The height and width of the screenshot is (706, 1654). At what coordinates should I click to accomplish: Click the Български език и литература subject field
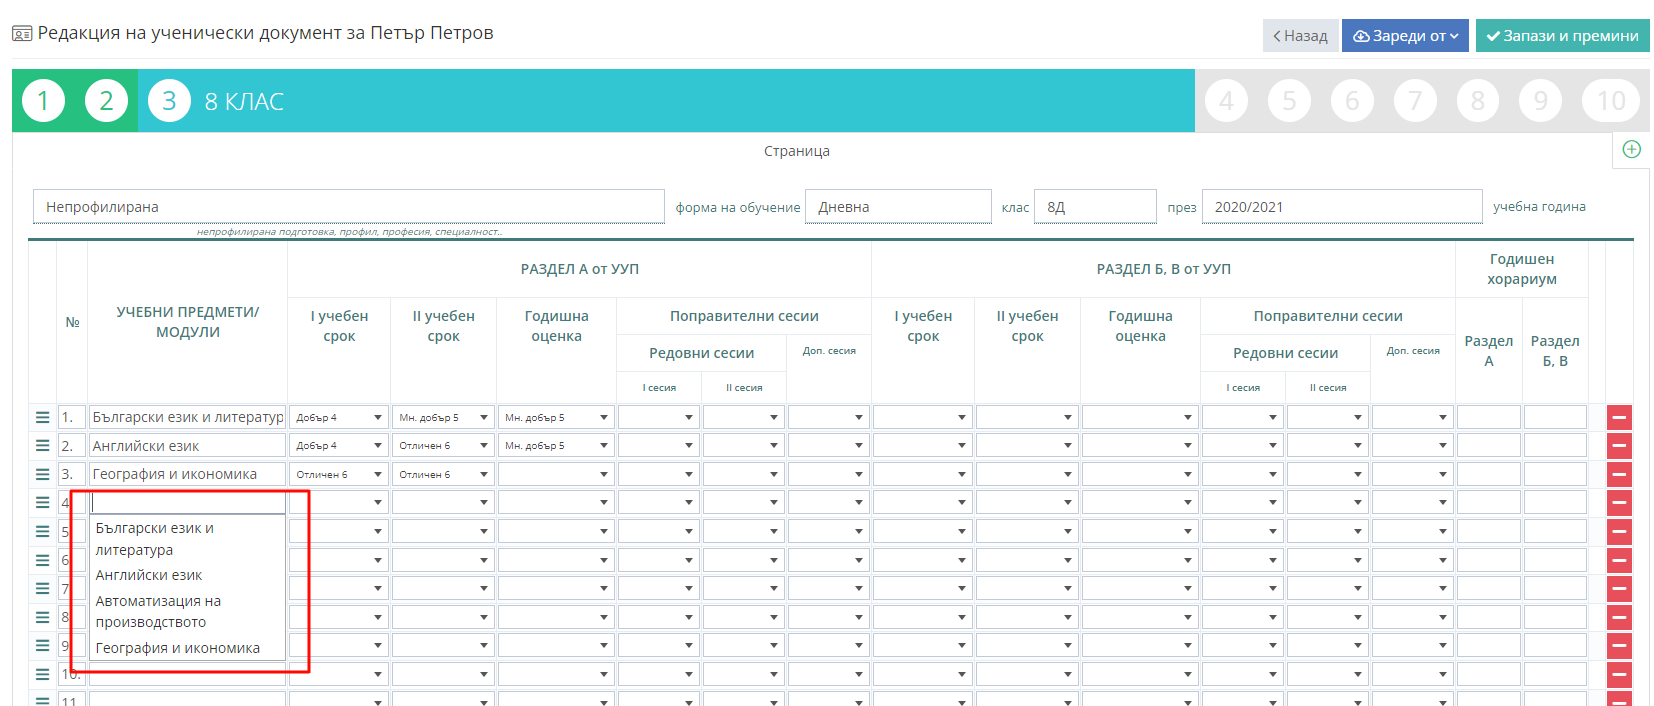pos(188,417)
